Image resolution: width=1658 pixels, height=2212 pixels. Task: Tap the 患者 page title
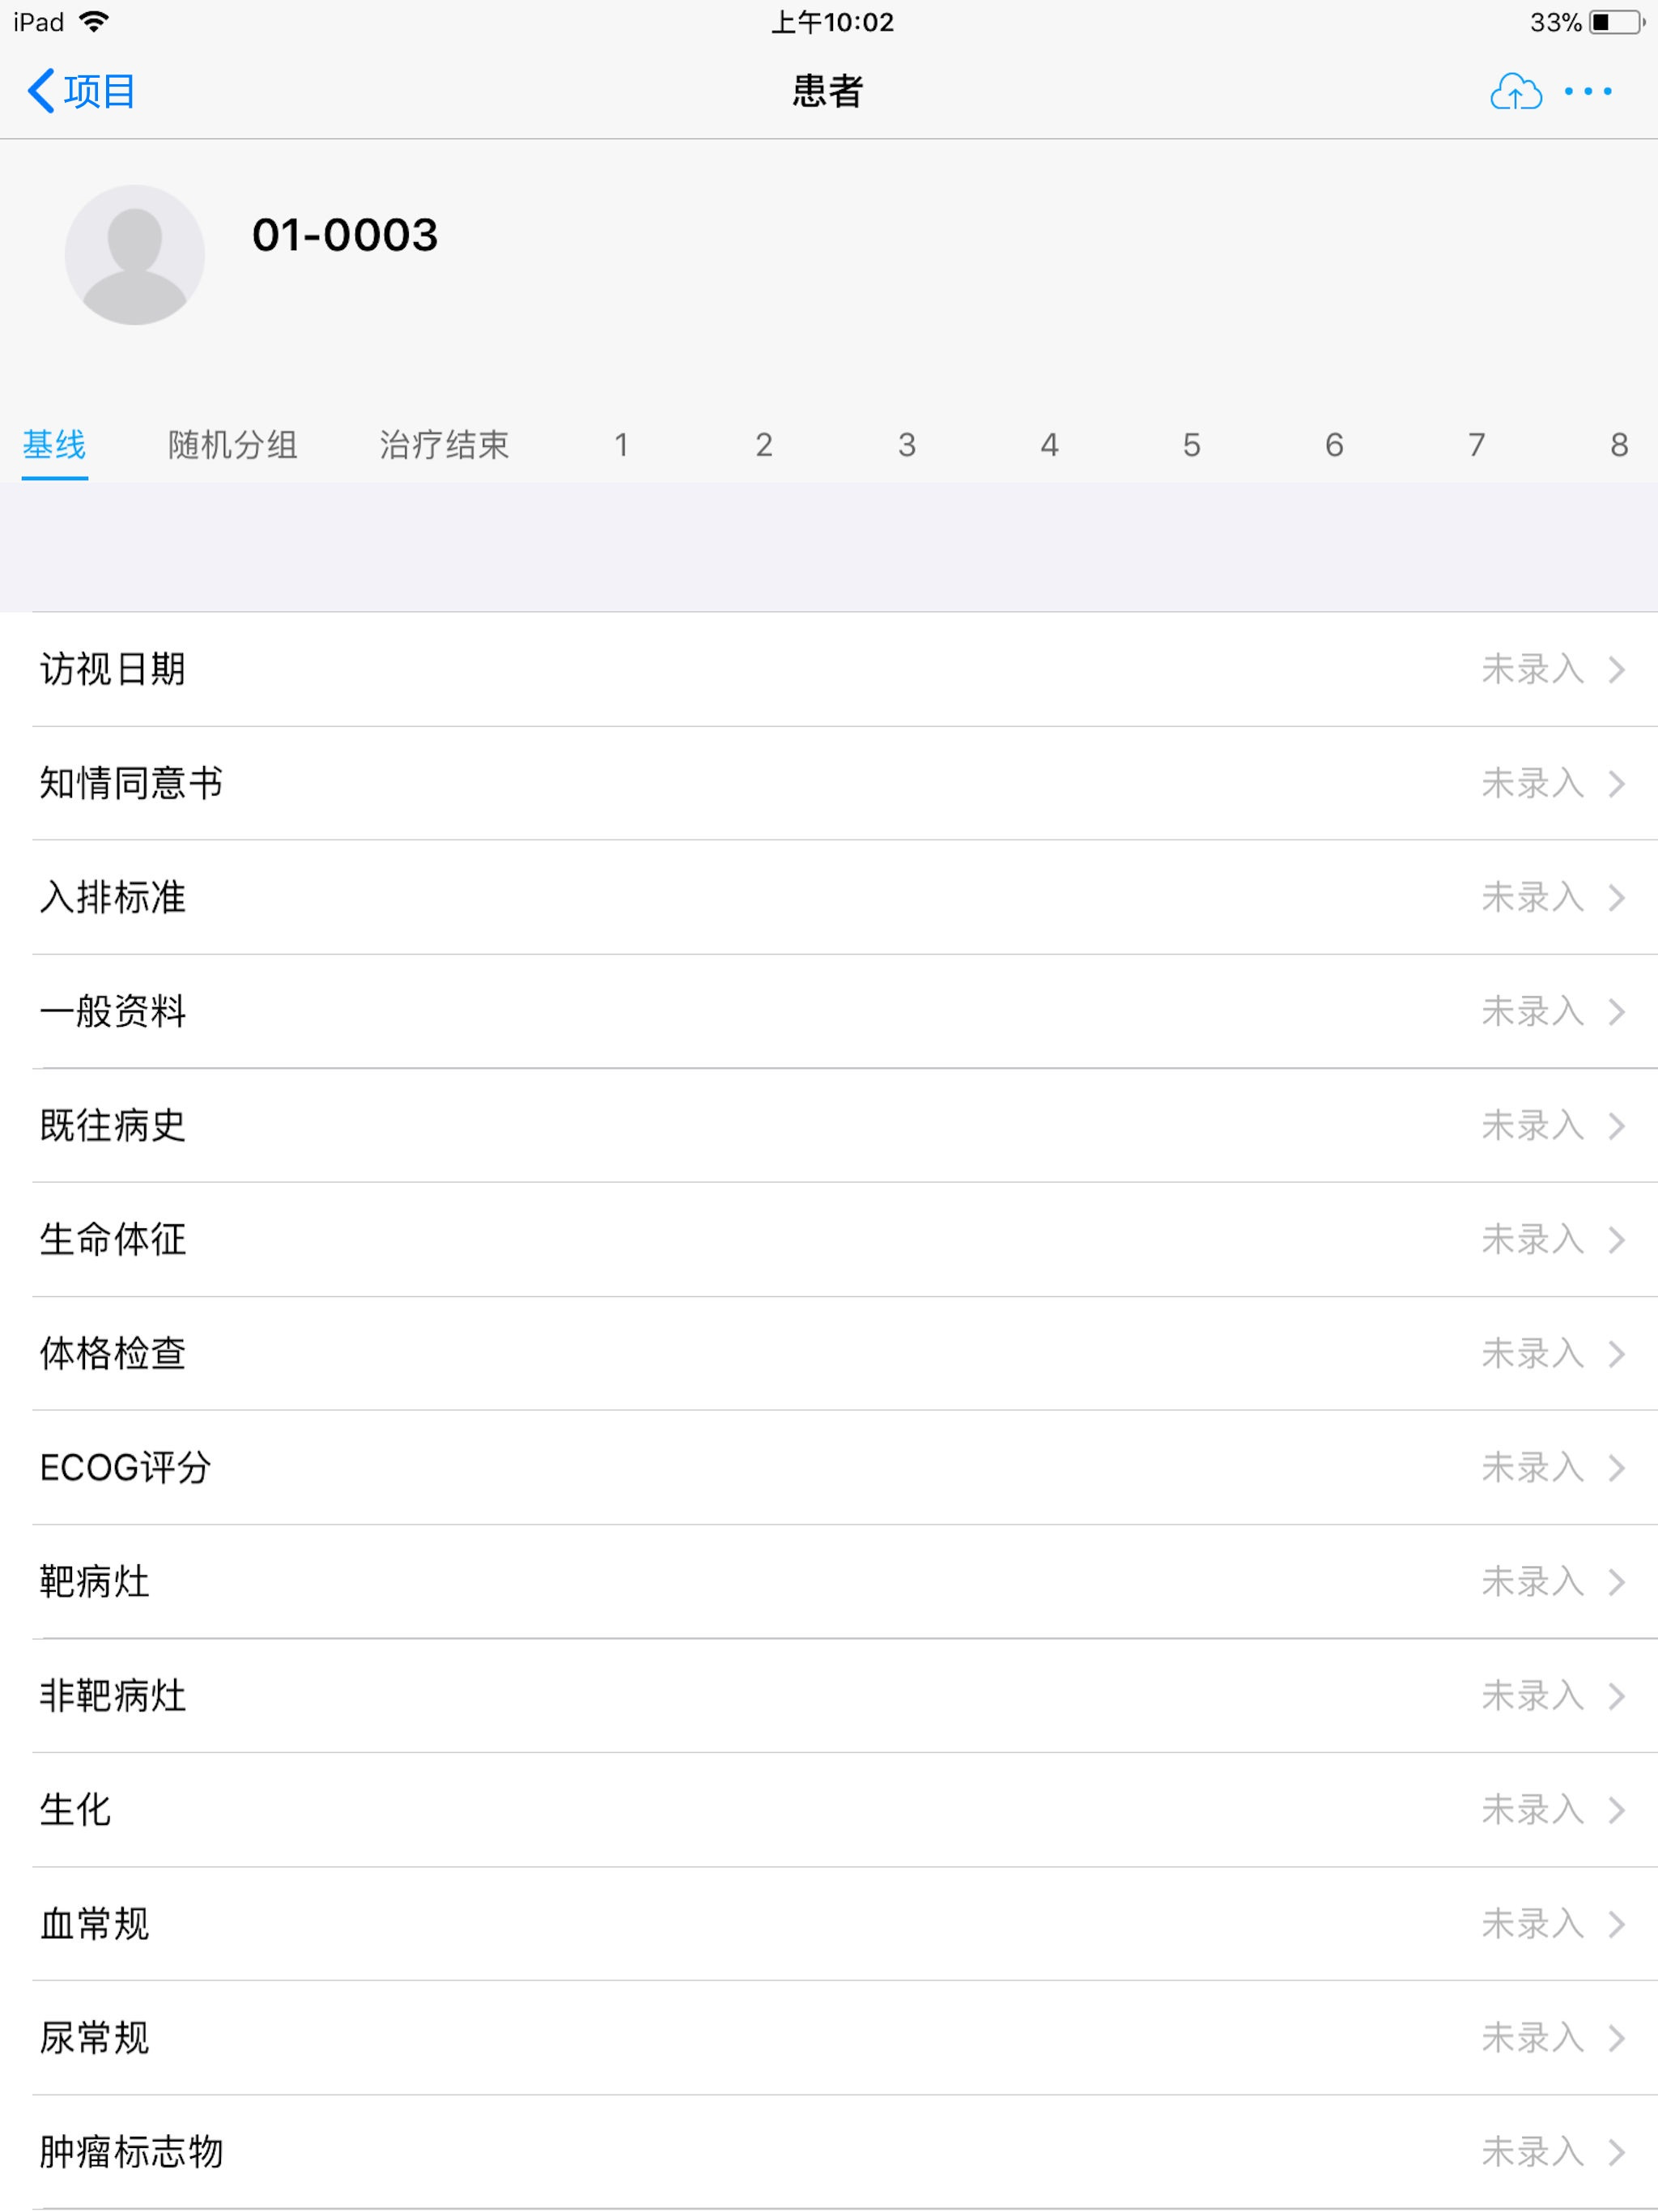[x=828, y=91]
